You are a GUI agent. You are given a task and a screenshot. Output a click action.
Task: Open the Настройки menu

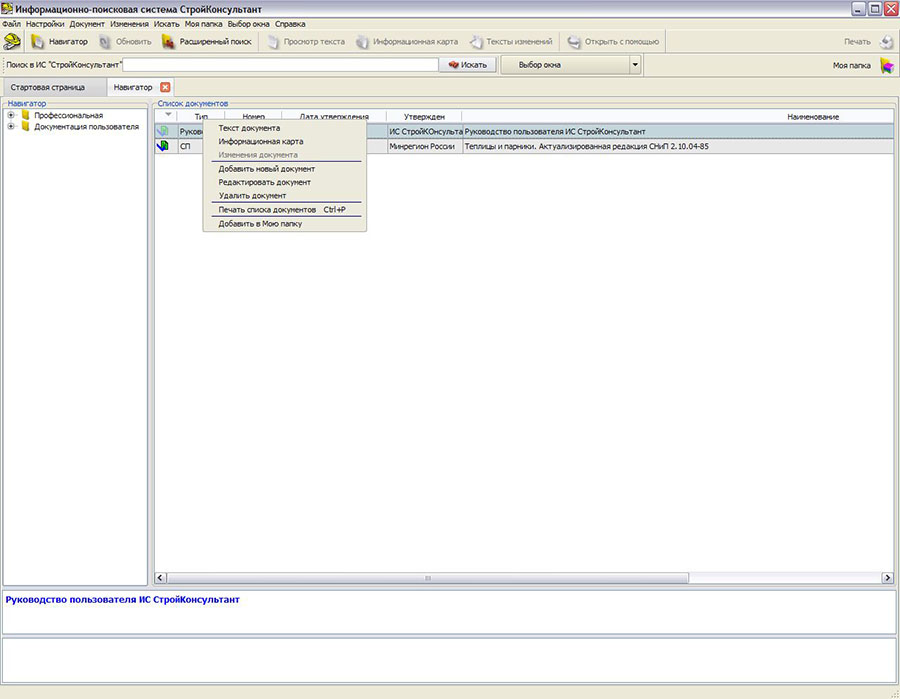(x=45, y=24)
